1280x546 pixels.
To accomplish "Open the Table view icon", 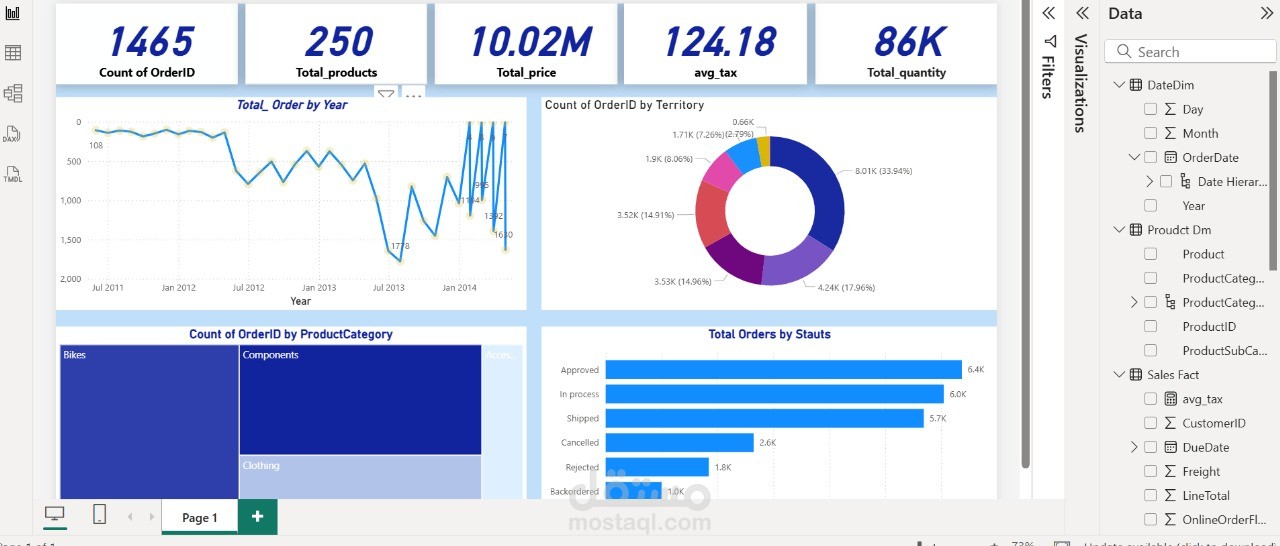I will 13,53.
